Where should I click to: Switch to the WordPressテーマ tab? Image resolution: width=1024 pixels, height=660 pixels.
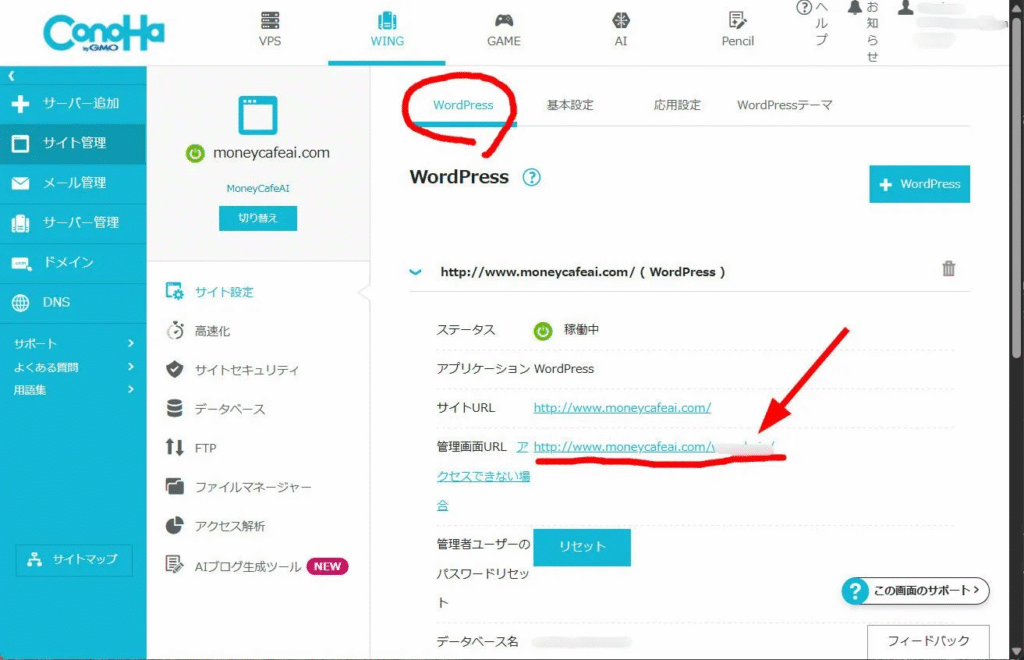tap(784, 105)
